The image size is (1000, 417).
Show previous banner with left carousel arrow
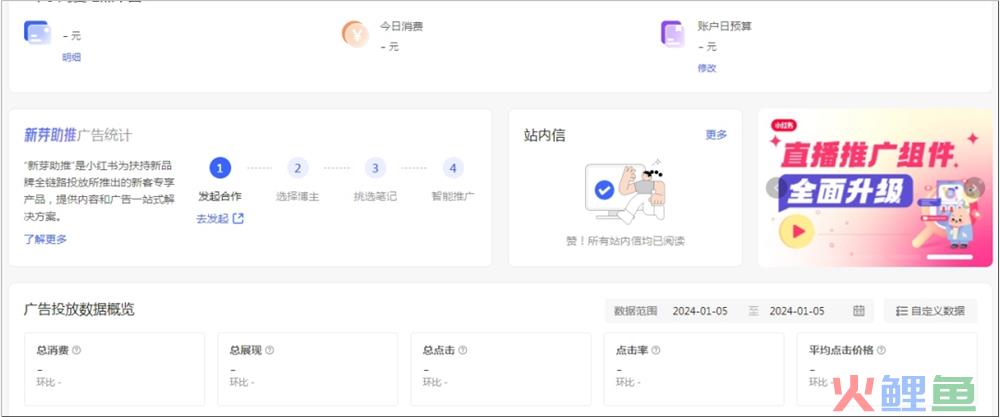[774, 187]
